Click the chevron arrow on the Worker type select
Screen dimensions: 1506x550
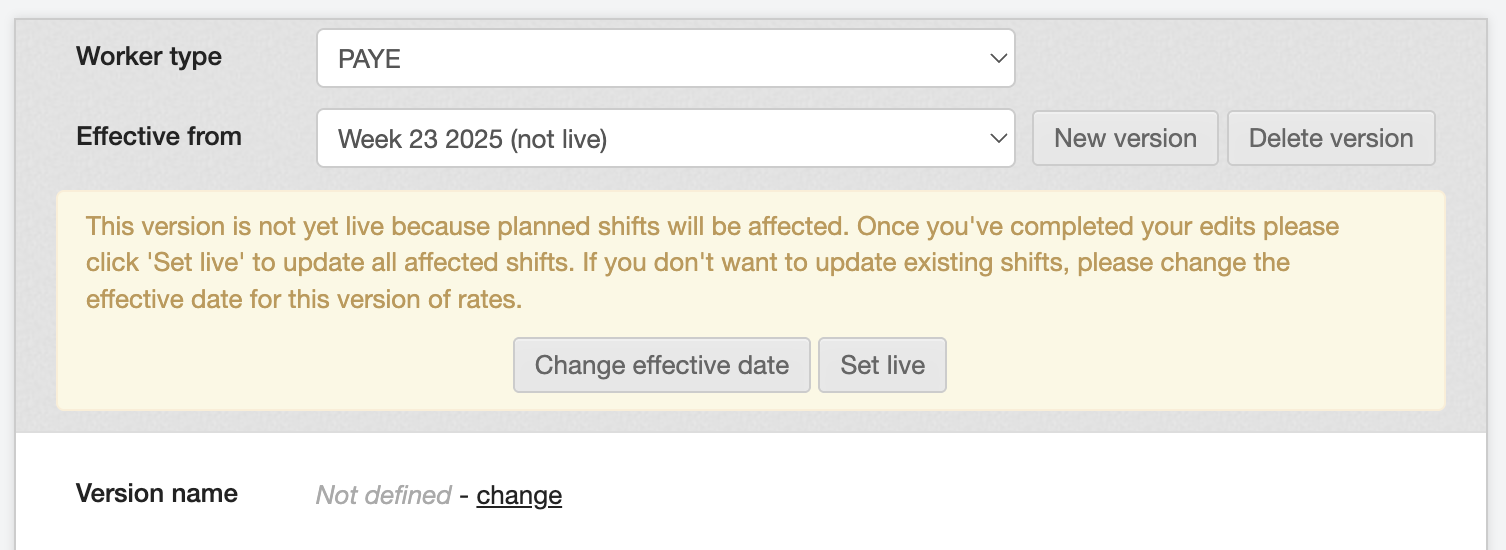pos(997,58)
